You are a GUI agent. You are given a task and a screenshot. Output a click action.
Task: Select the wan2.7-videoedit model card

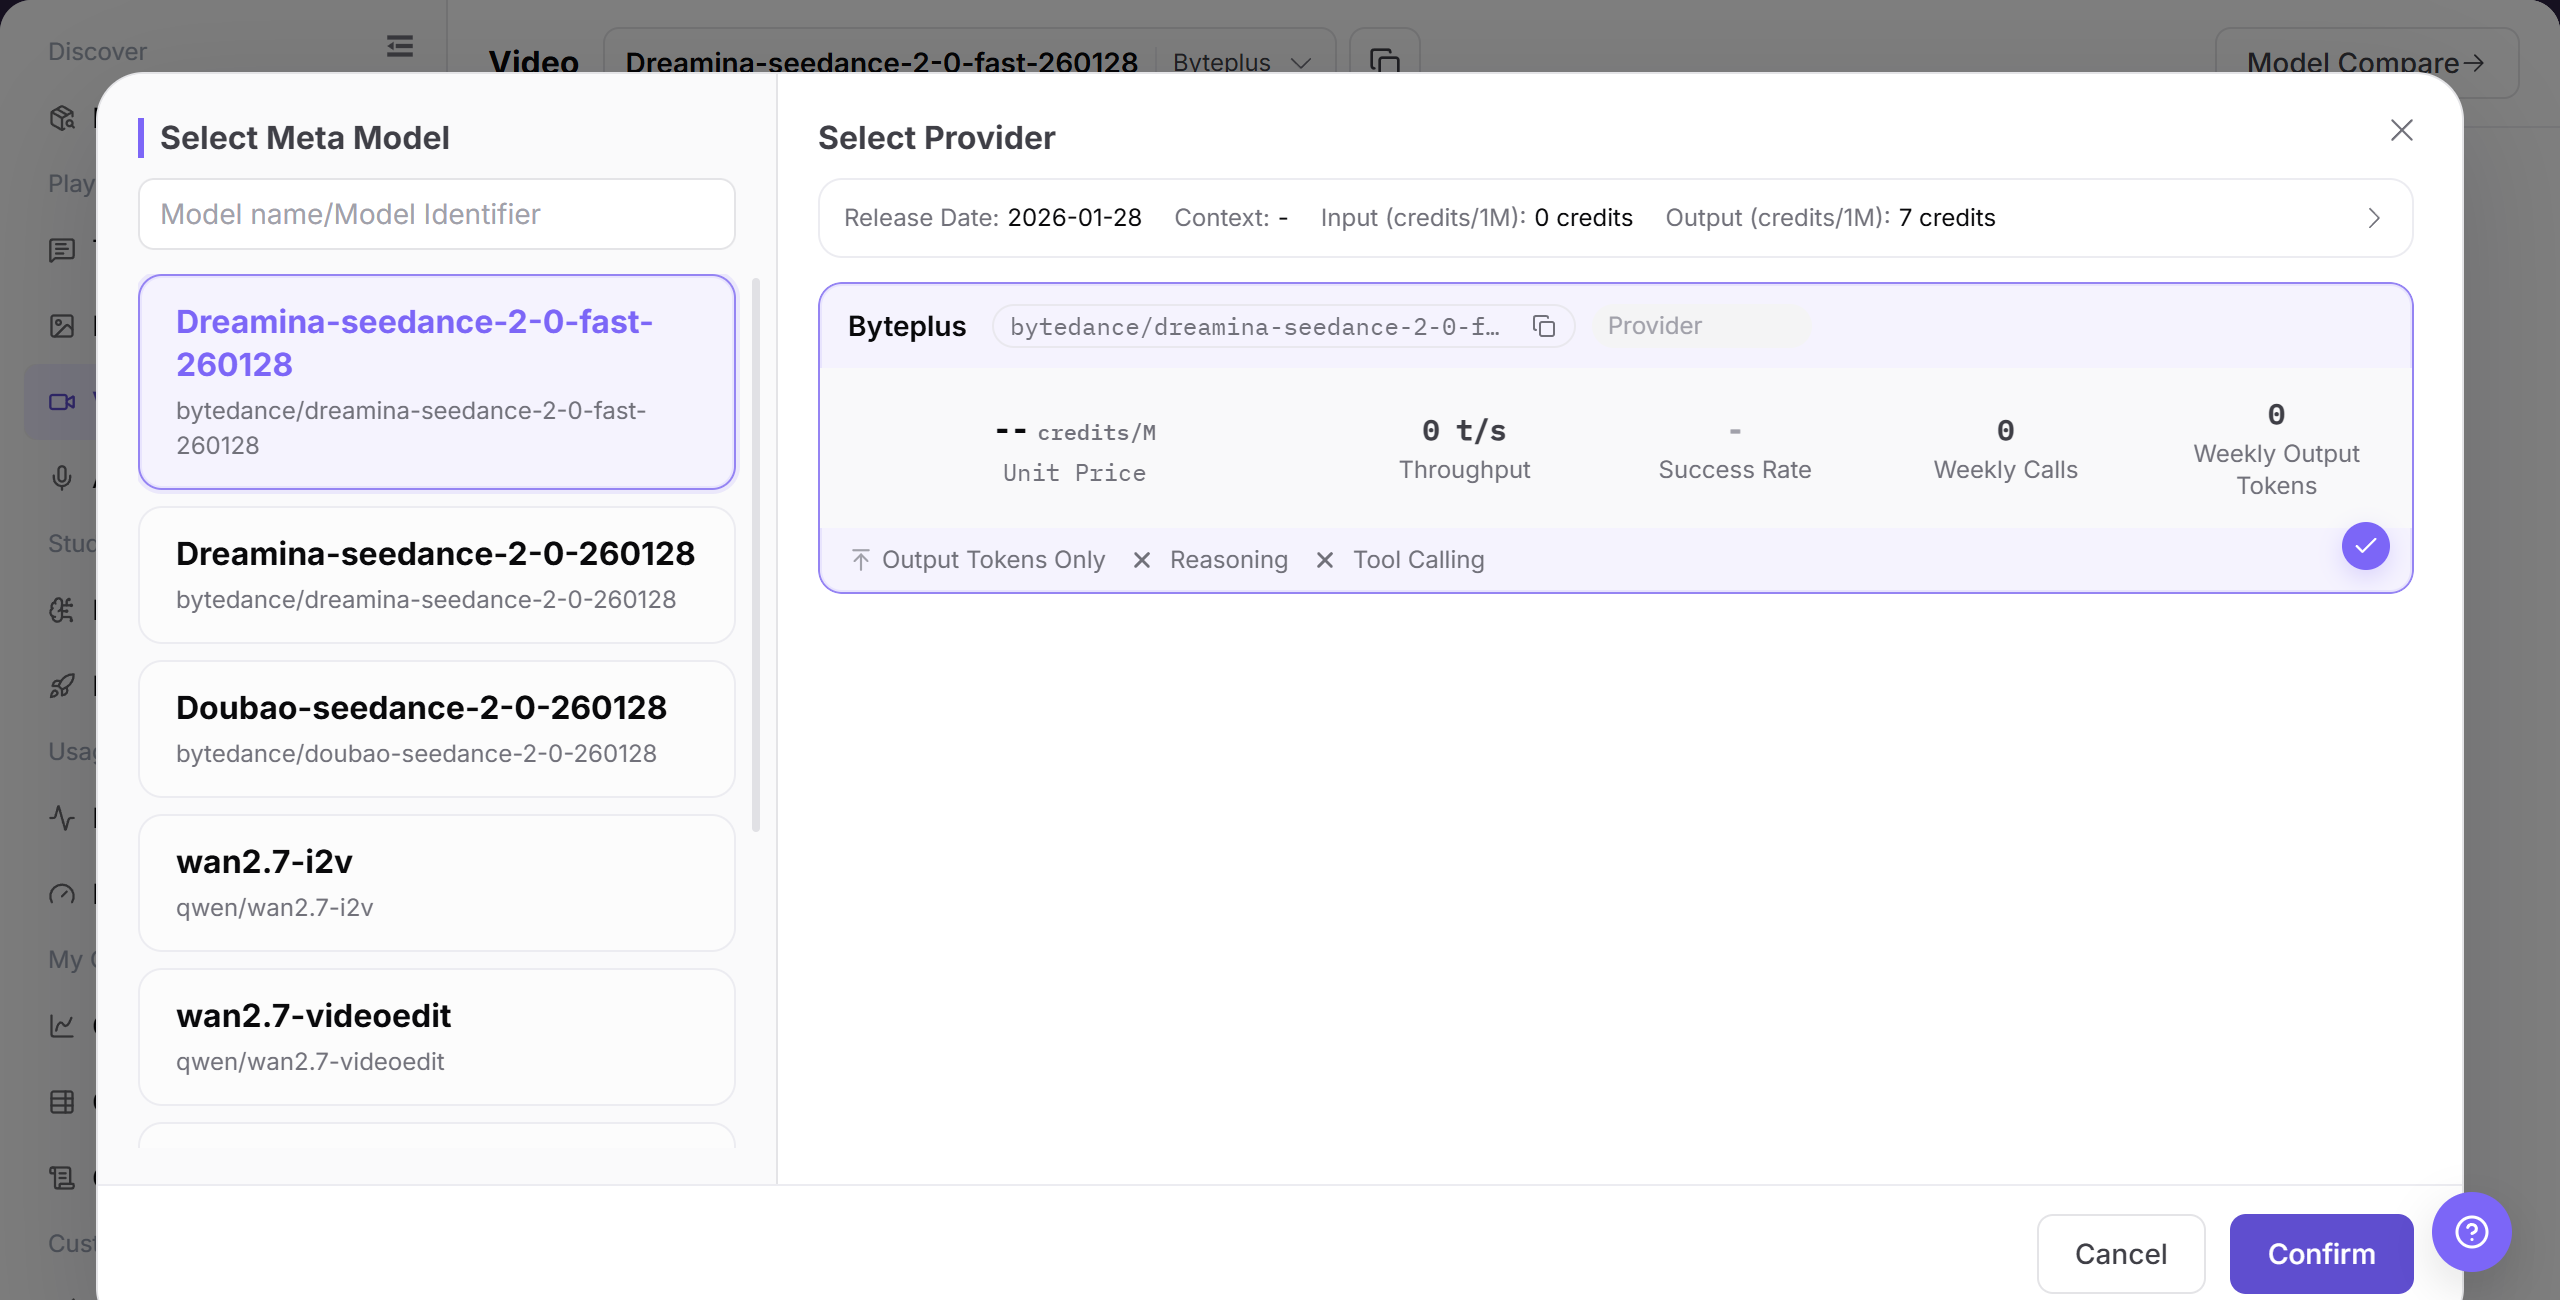click(437, 1037)
